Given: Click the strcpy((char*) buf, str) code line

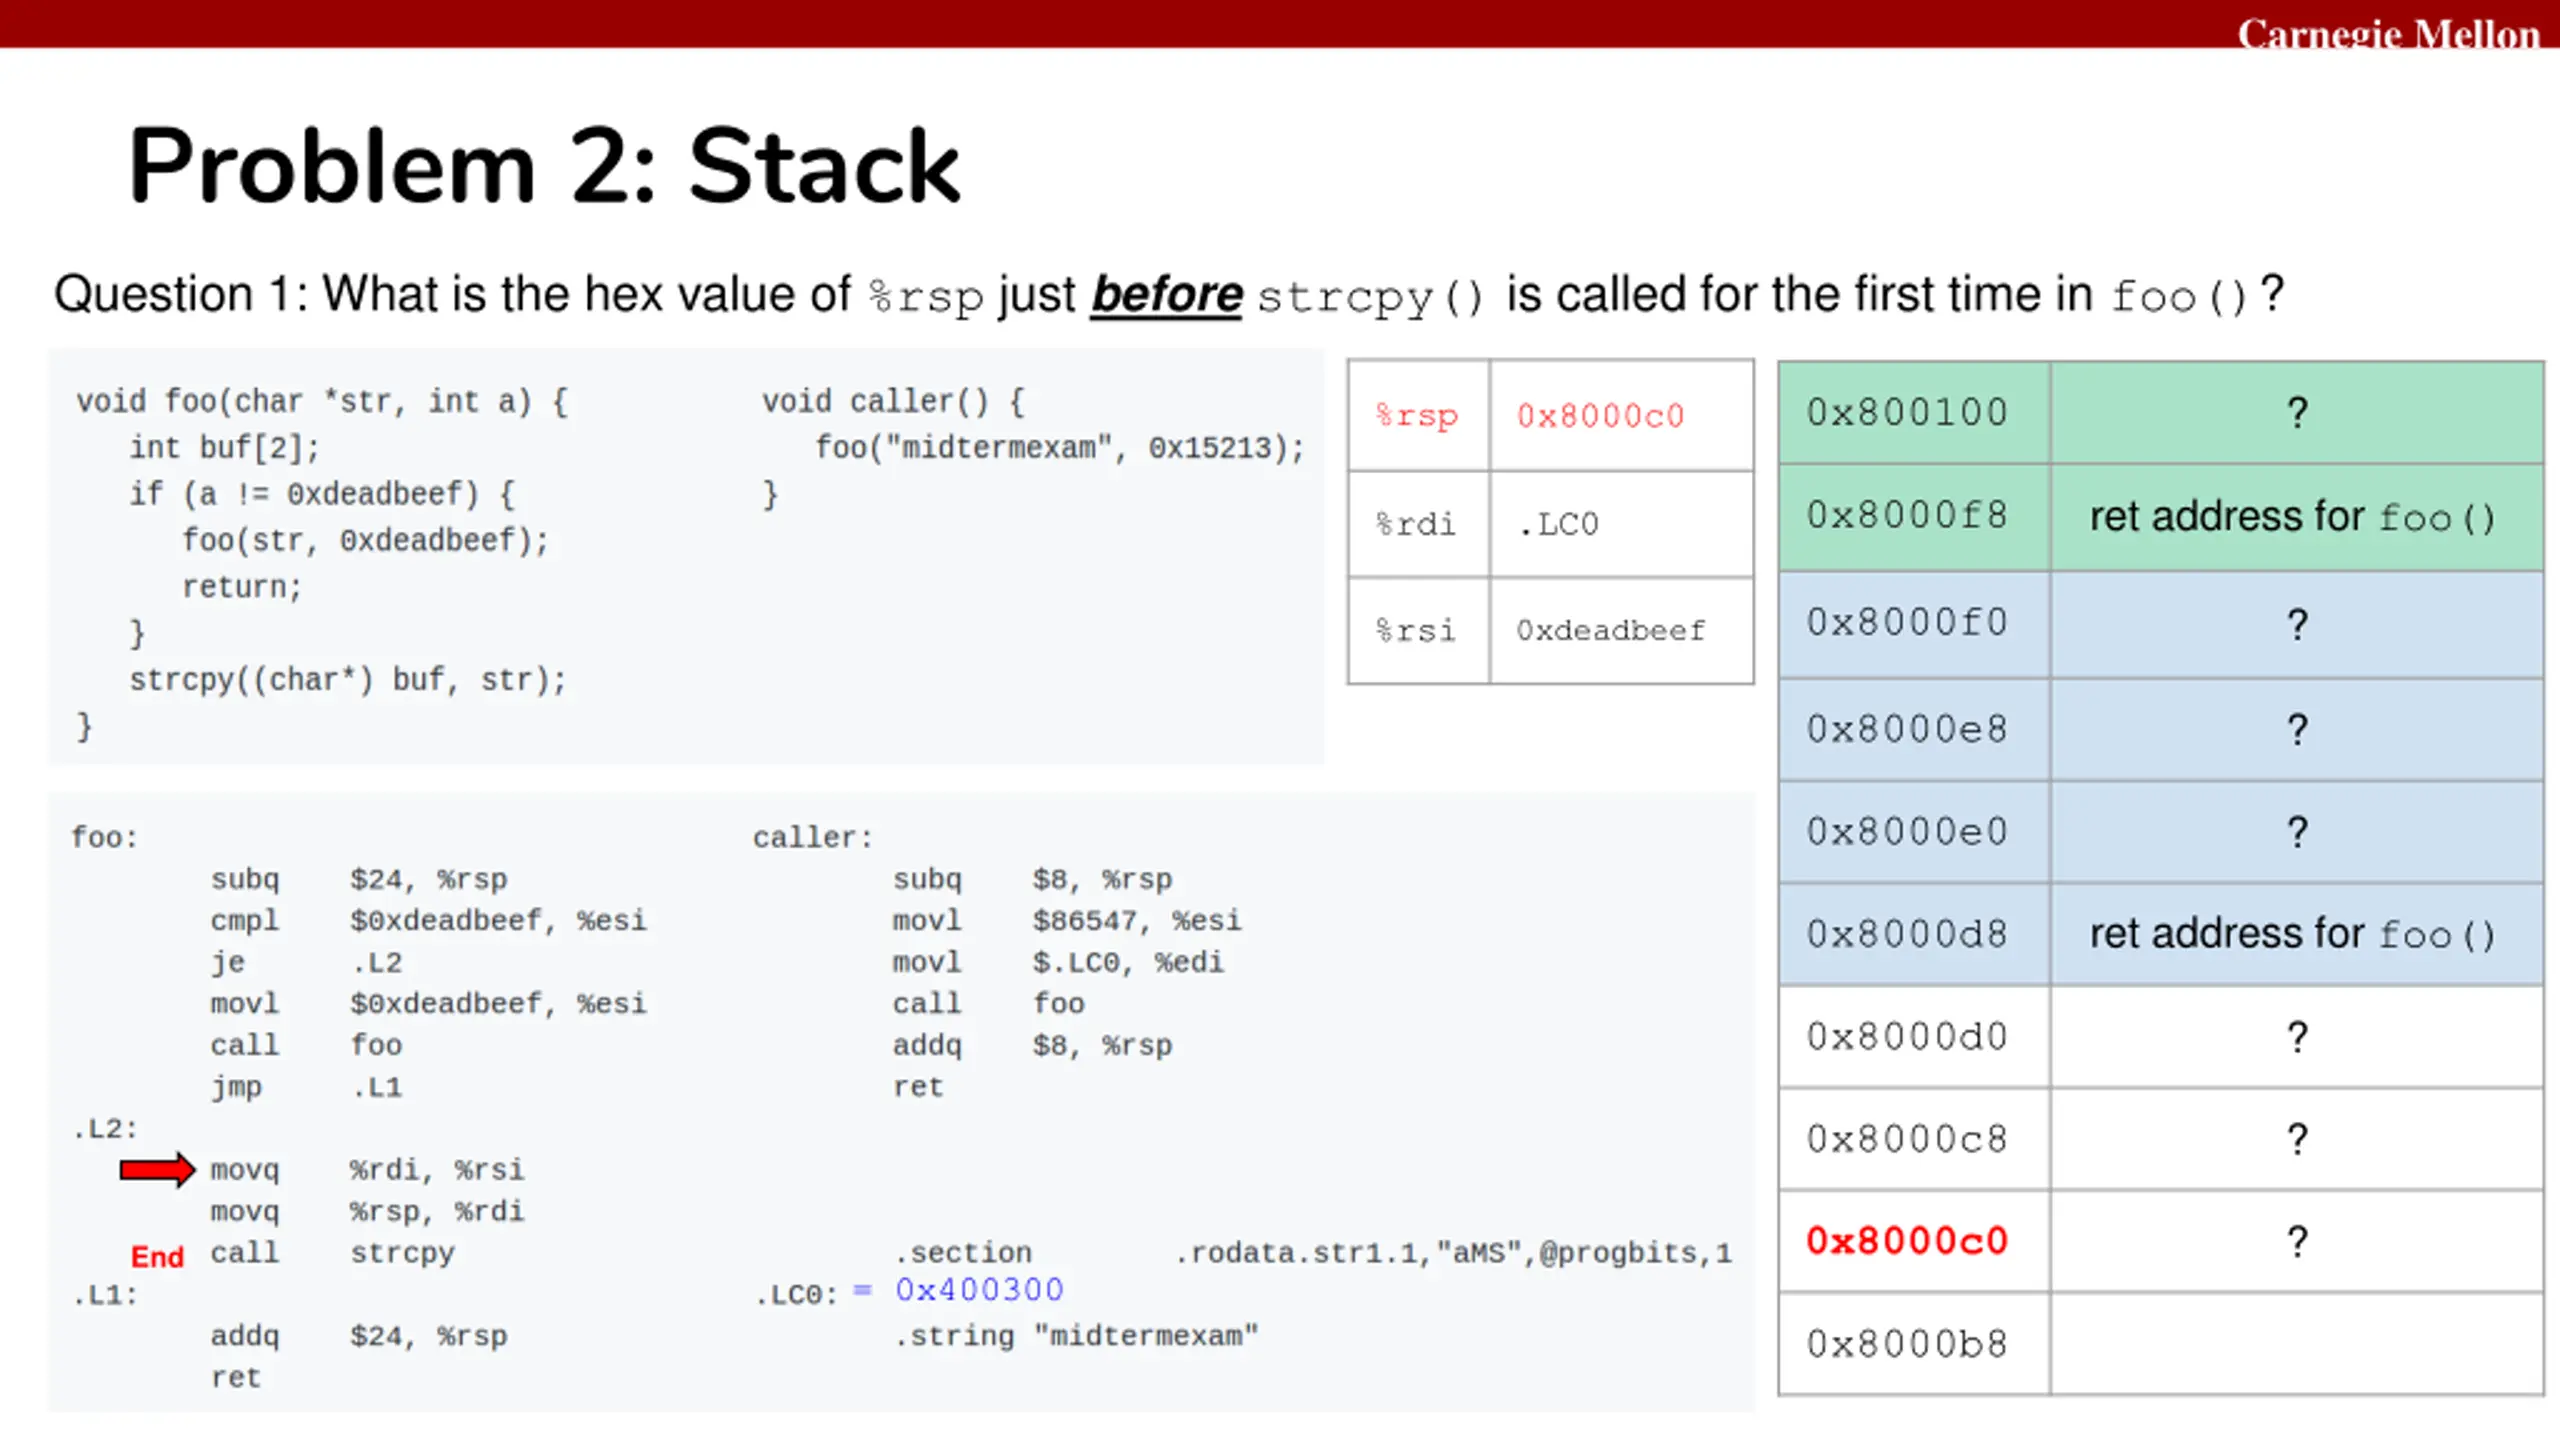Looking at the screenshot, I should click(x=348, y=680).
